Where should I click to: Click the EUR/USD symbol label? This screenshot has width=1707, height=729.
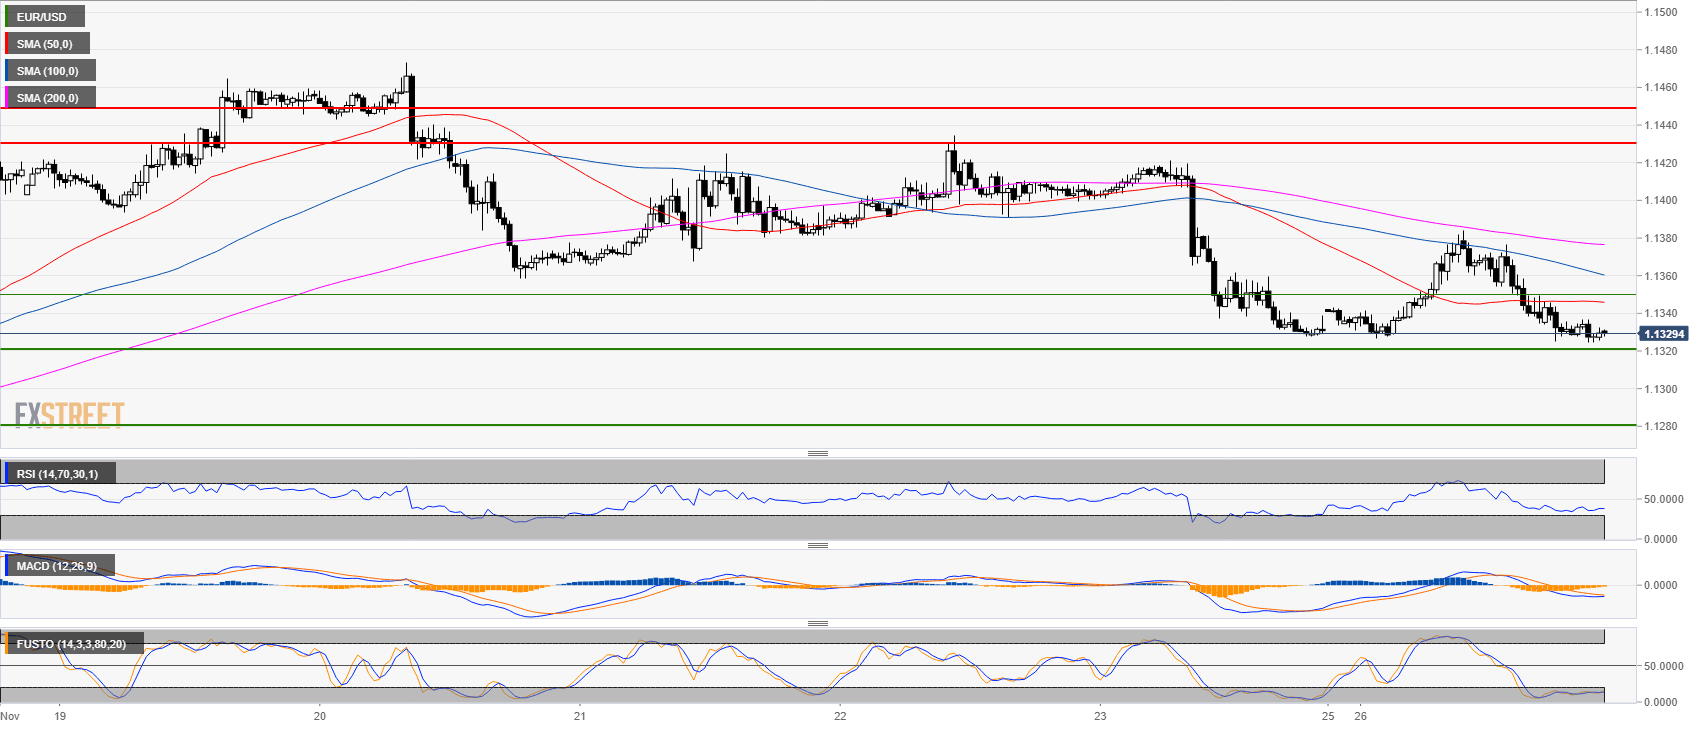42,17
